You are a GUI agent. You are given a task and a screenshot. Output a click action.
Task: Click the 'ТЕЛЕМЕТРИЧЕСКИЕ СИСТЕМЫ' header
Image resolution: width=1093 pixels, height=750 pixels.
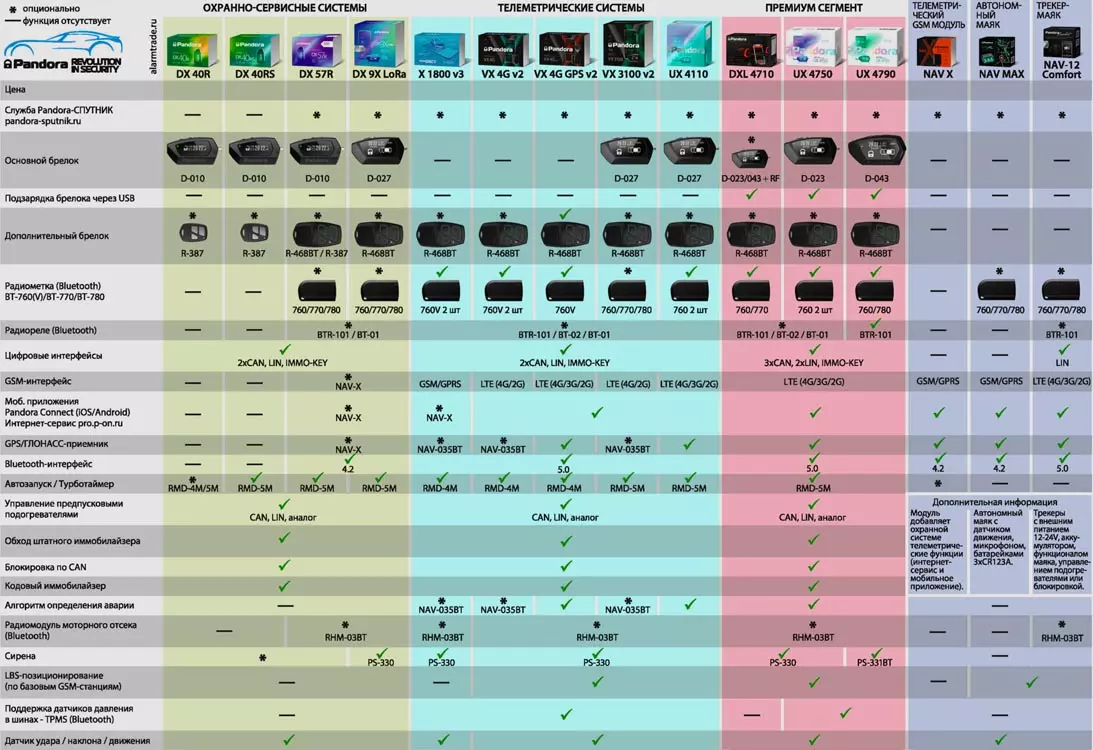click(x=571, y=8)
